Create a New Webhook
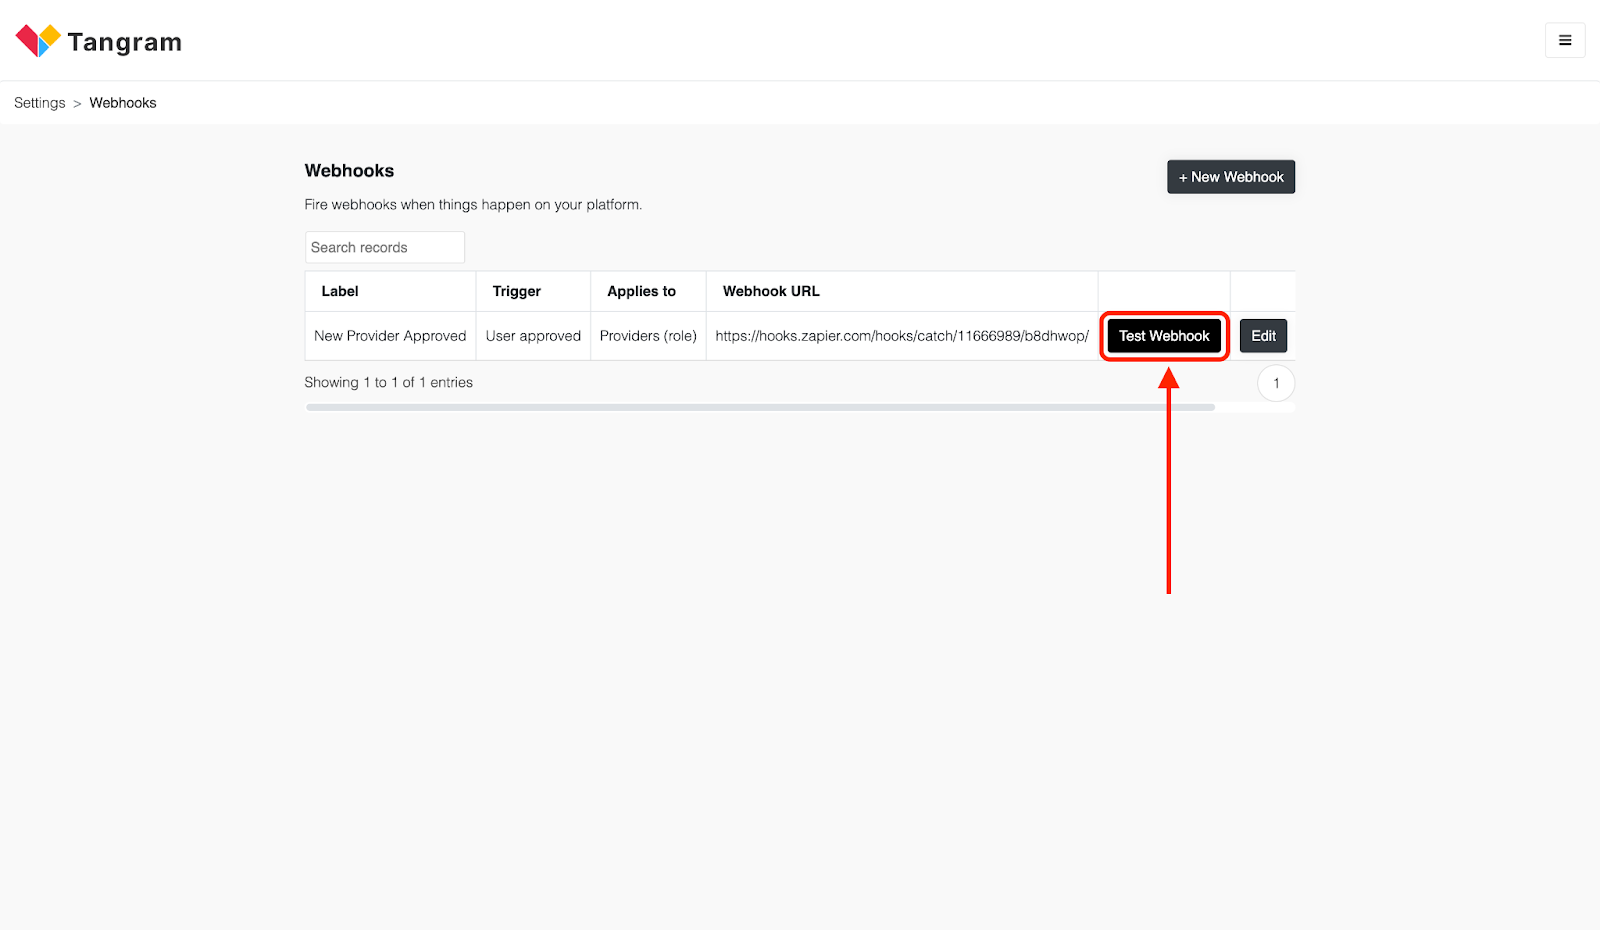 1231,177
